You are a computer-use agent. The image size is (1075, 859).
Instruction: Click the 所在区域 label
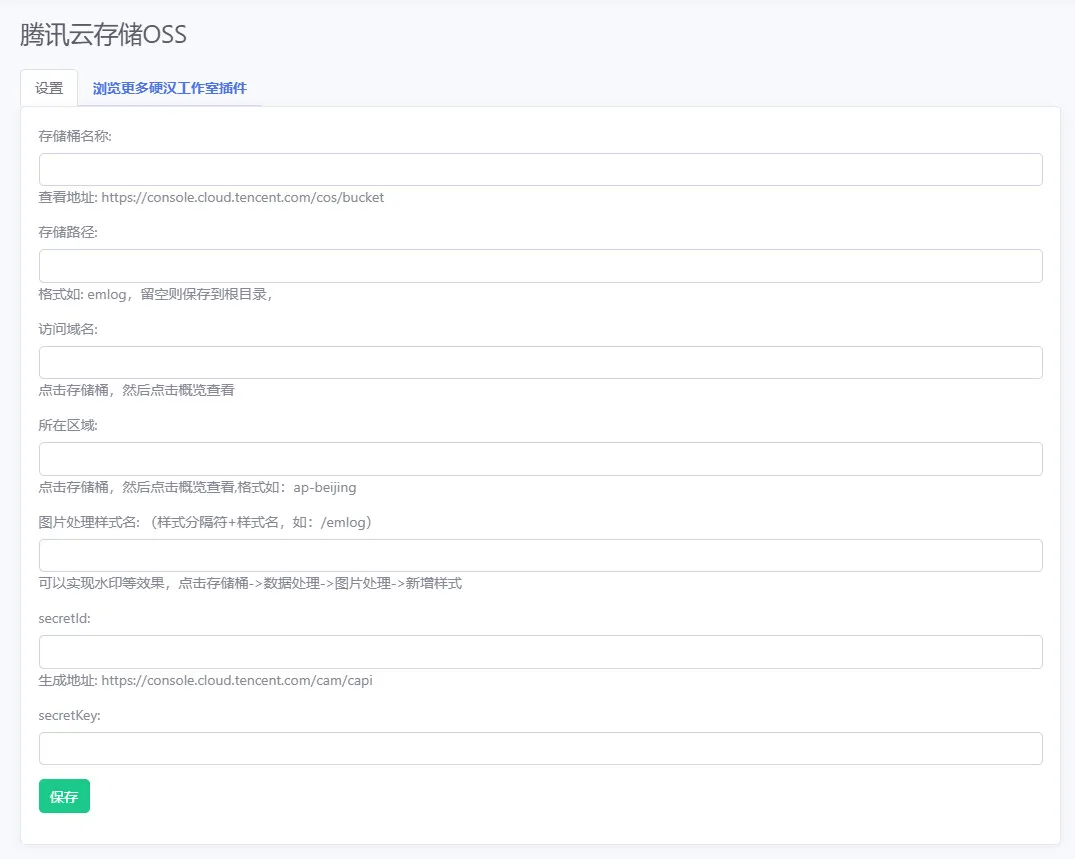pyautogui.click(x=68, y=425)
